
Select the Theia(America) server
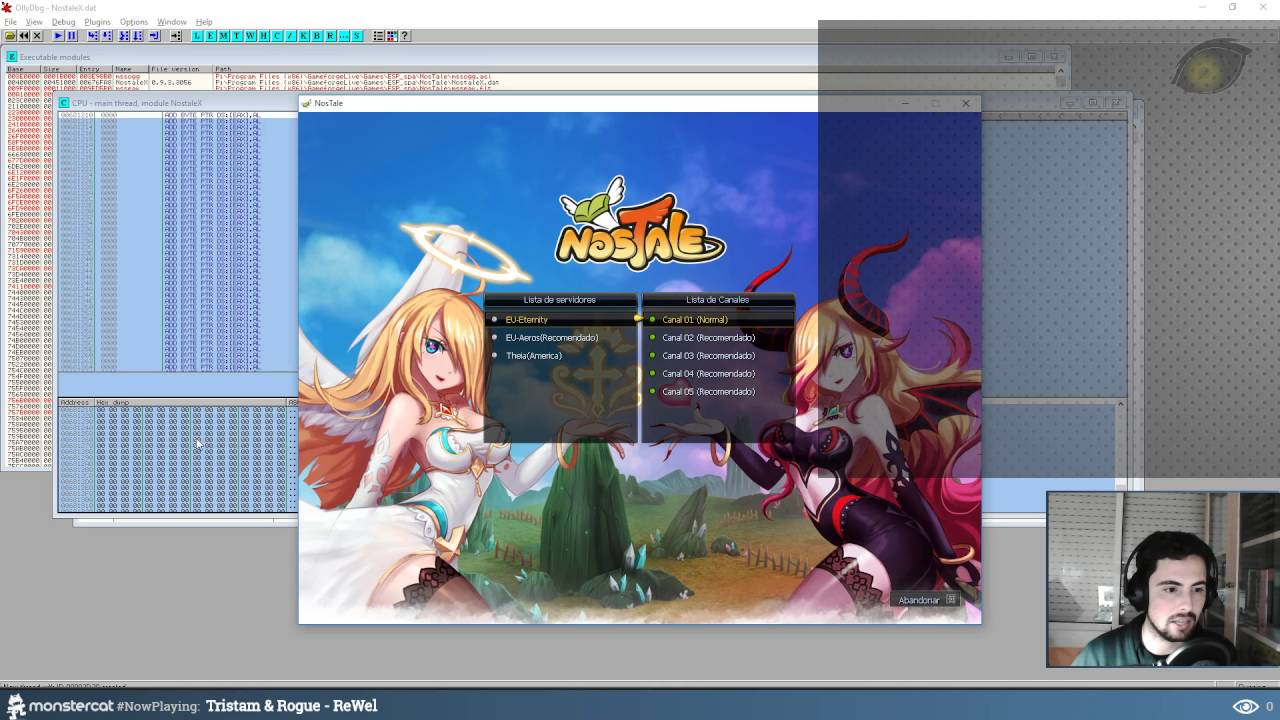pos(533,356)
